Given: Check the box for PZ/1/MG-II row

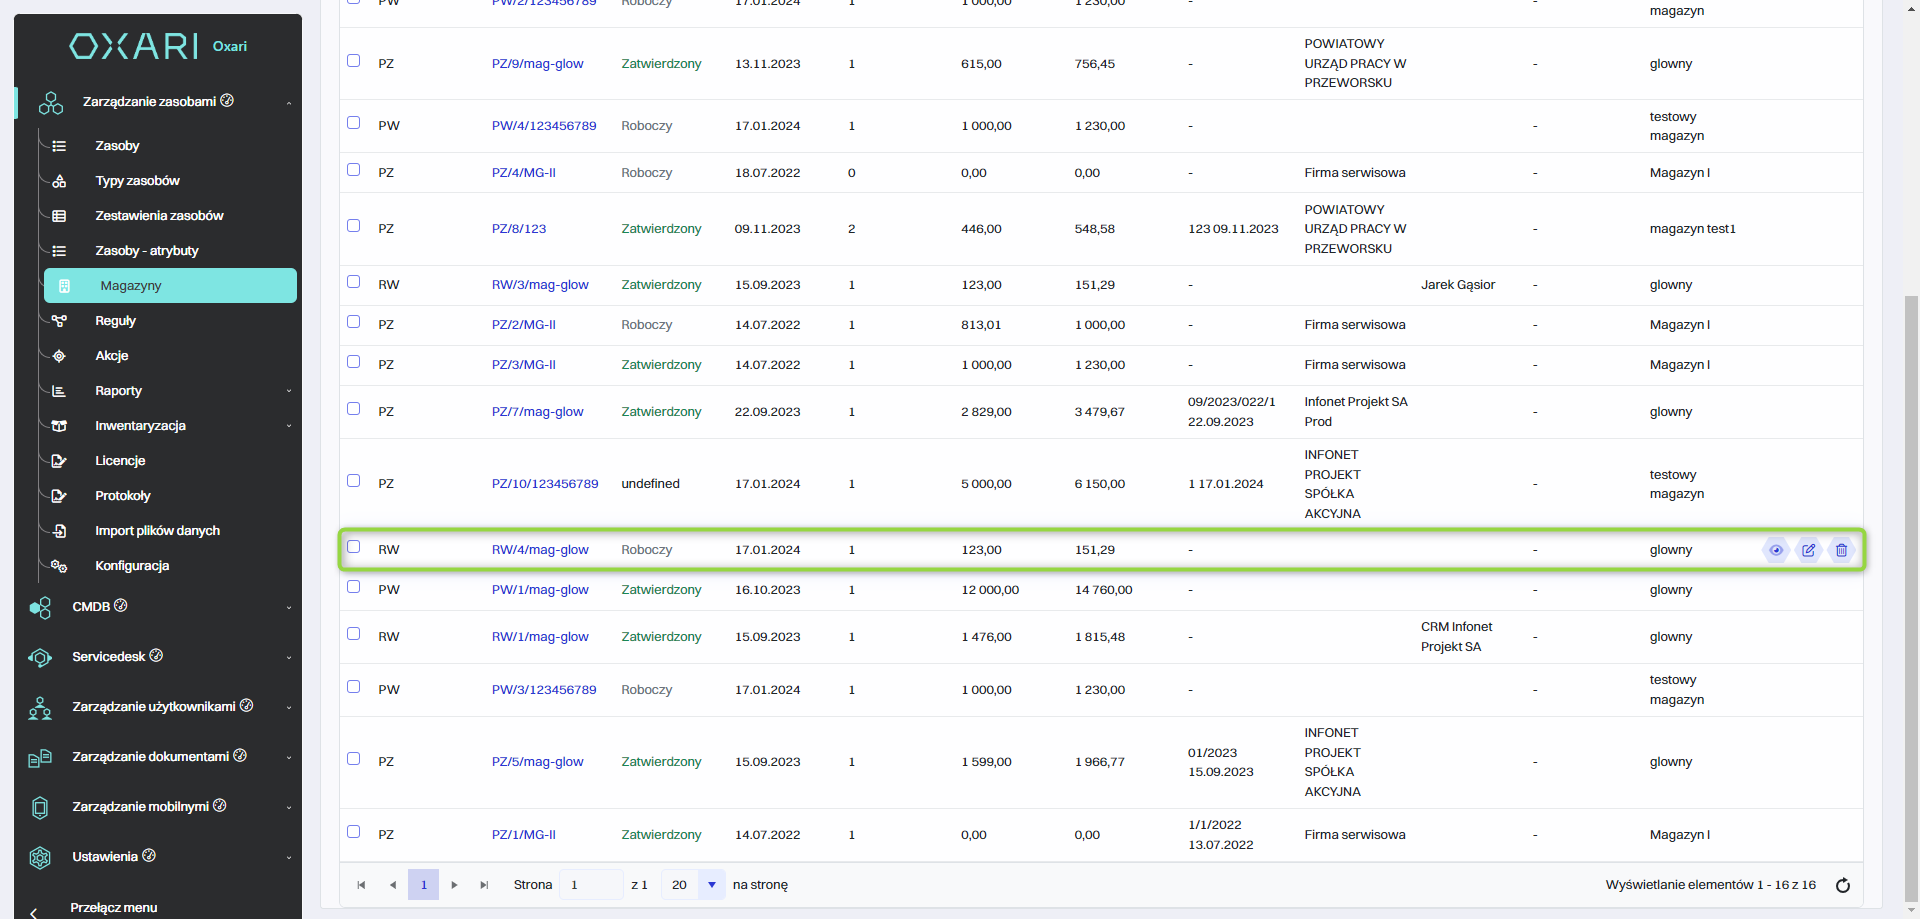Looking at the screenshot, I should [x=353, y=832].
